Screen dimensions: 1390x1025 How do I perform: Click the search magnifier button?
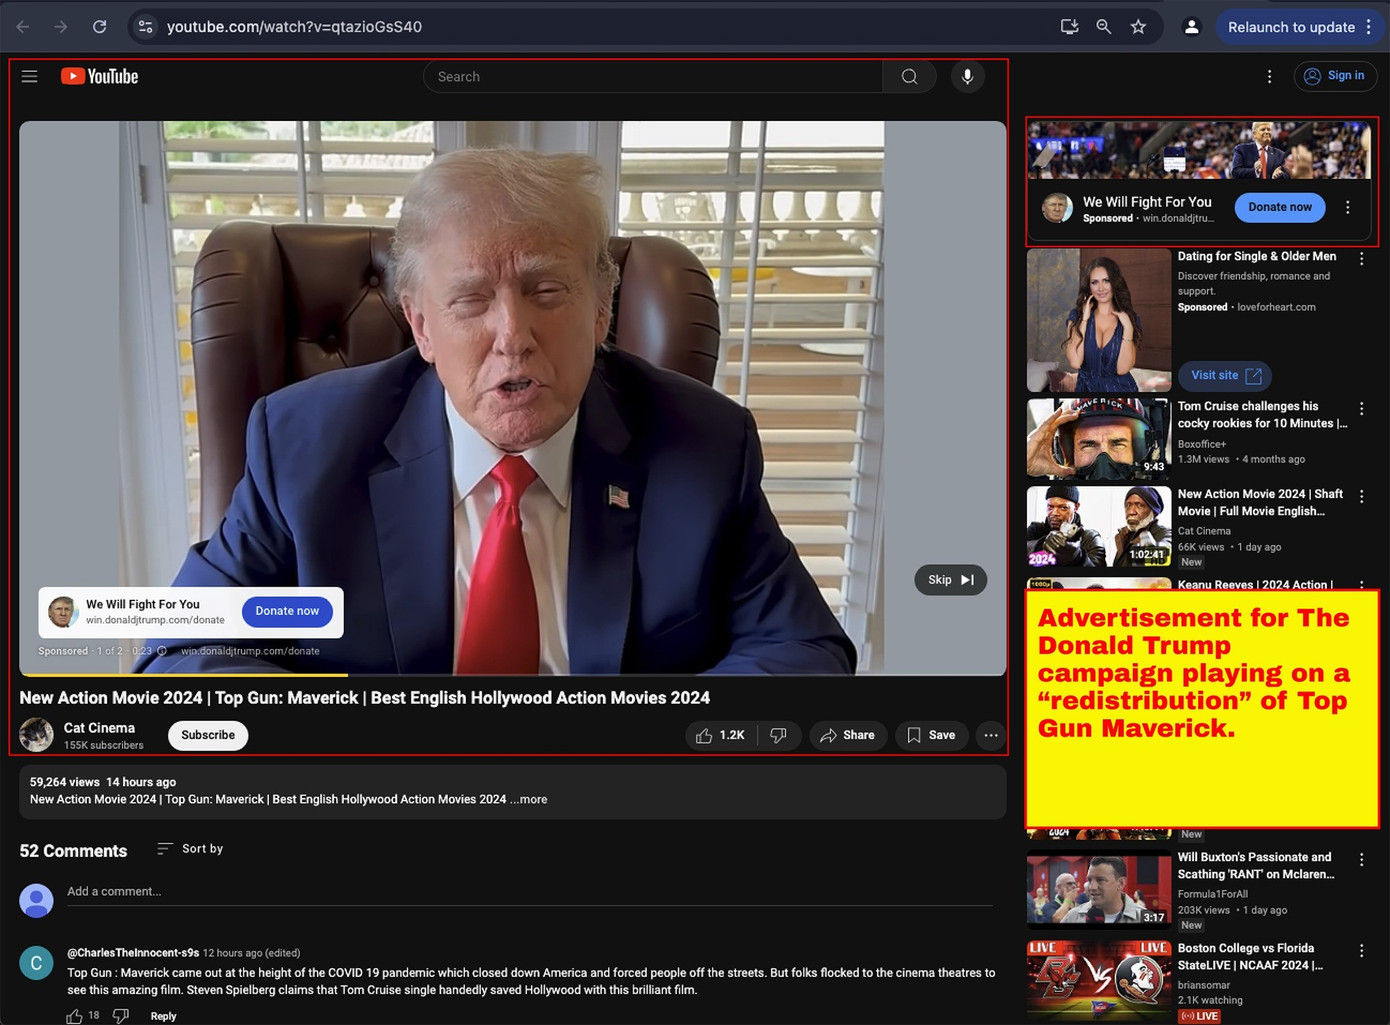pos(909,77)
